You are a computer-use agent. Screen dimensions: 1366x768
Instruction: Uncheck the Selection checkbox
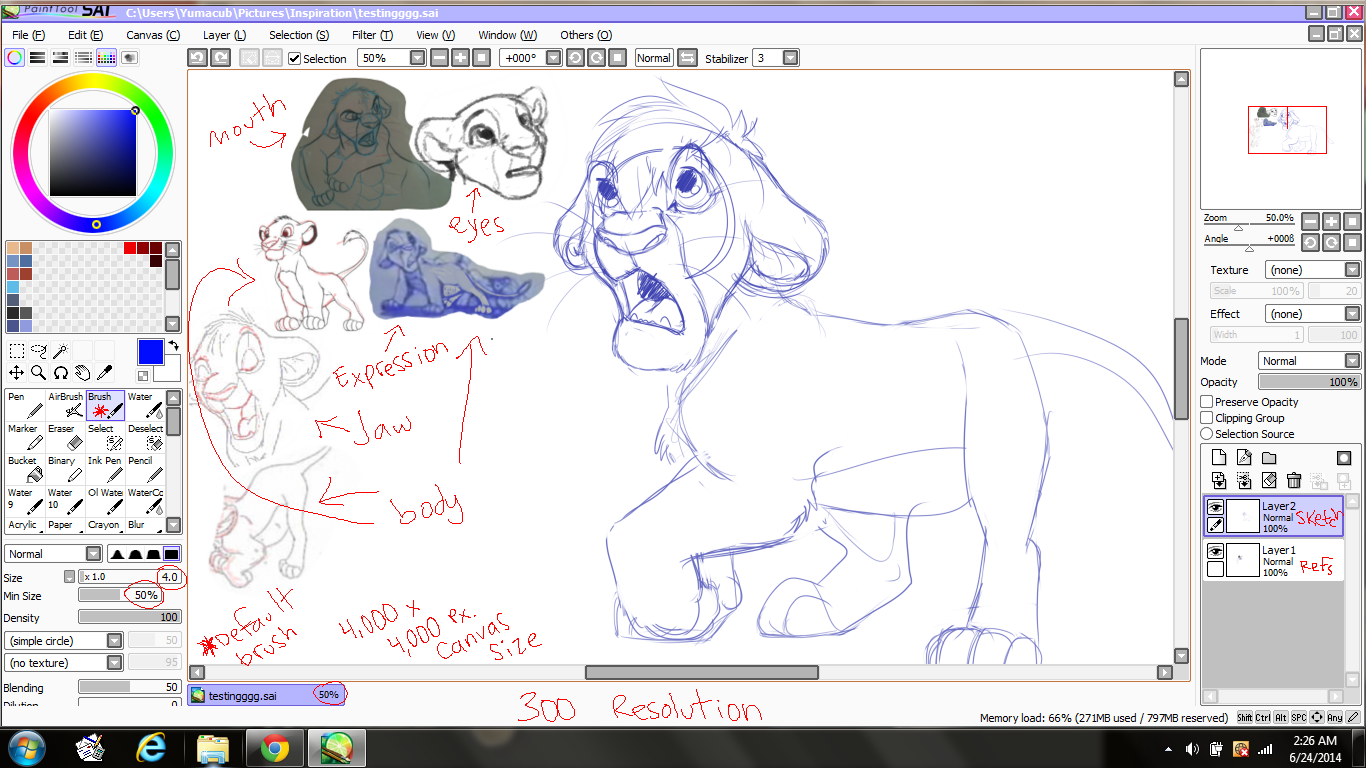pos(294,59)
